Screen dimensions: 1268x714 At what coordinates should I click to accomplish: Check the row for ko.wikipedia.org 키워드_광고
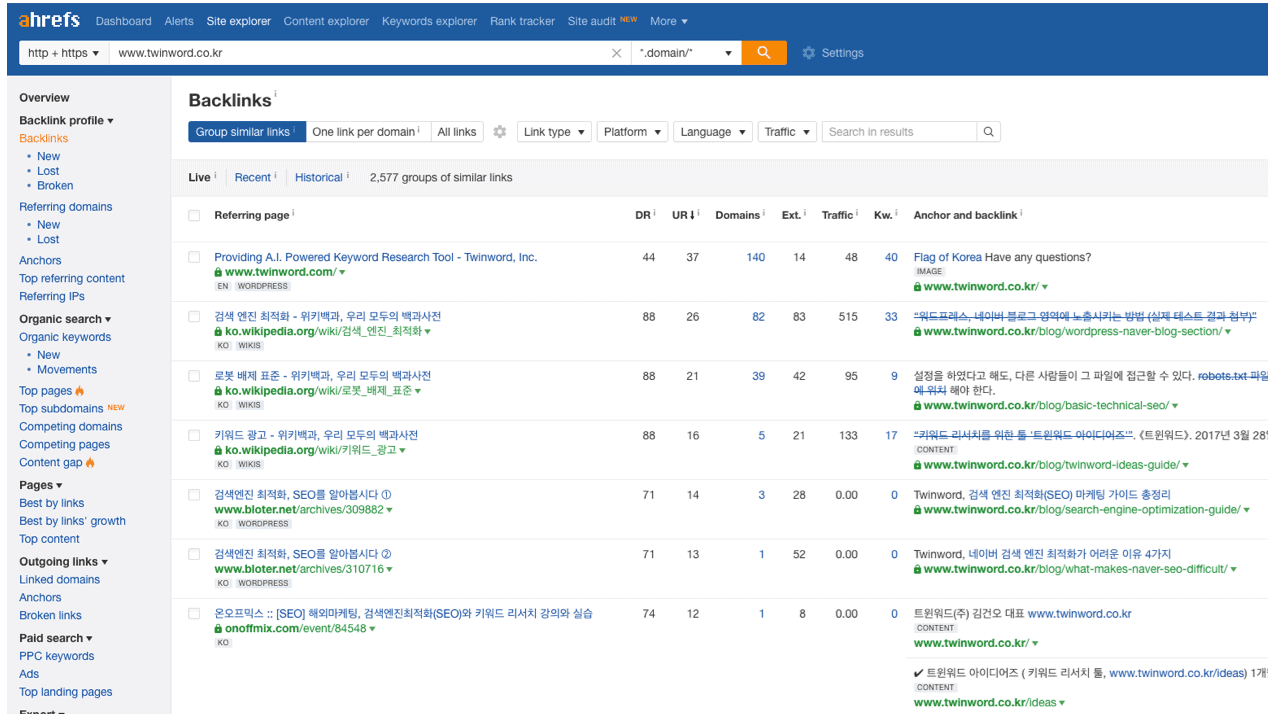point(194,435)
